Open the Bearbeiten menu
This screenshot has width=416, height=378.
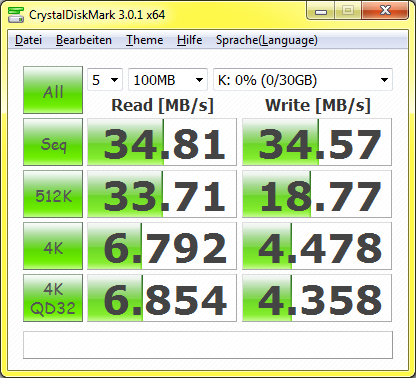pos(84,40)
